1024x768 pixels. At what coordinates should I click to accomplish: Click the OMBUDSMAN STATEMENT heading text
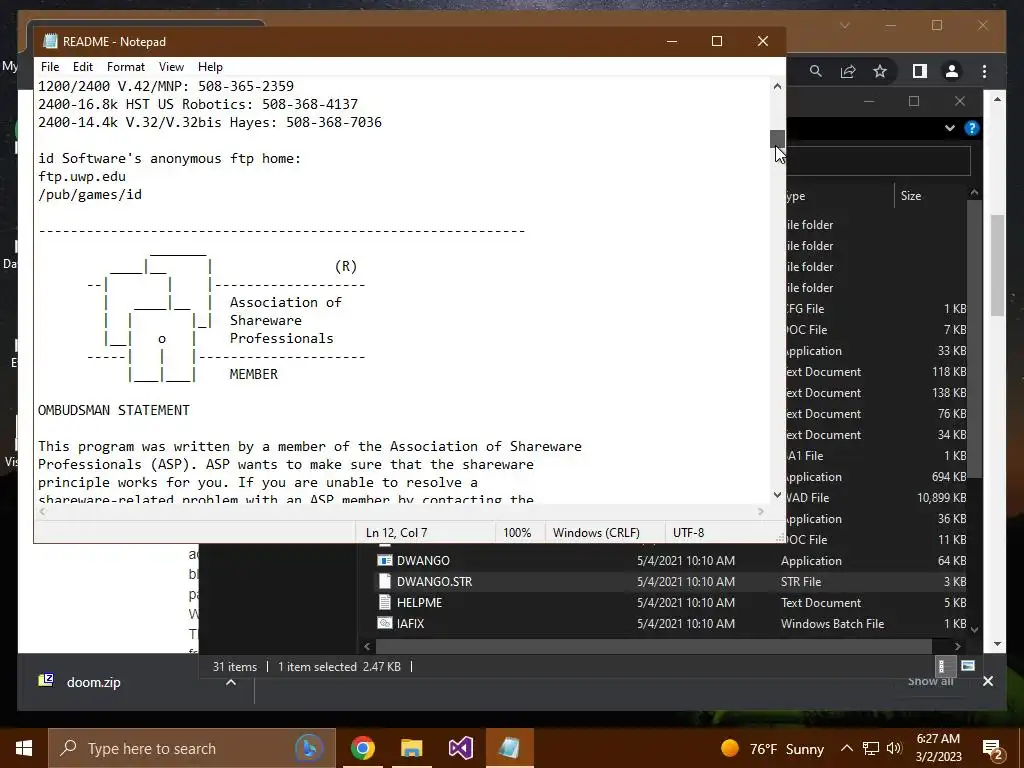(x=114, y=410)
